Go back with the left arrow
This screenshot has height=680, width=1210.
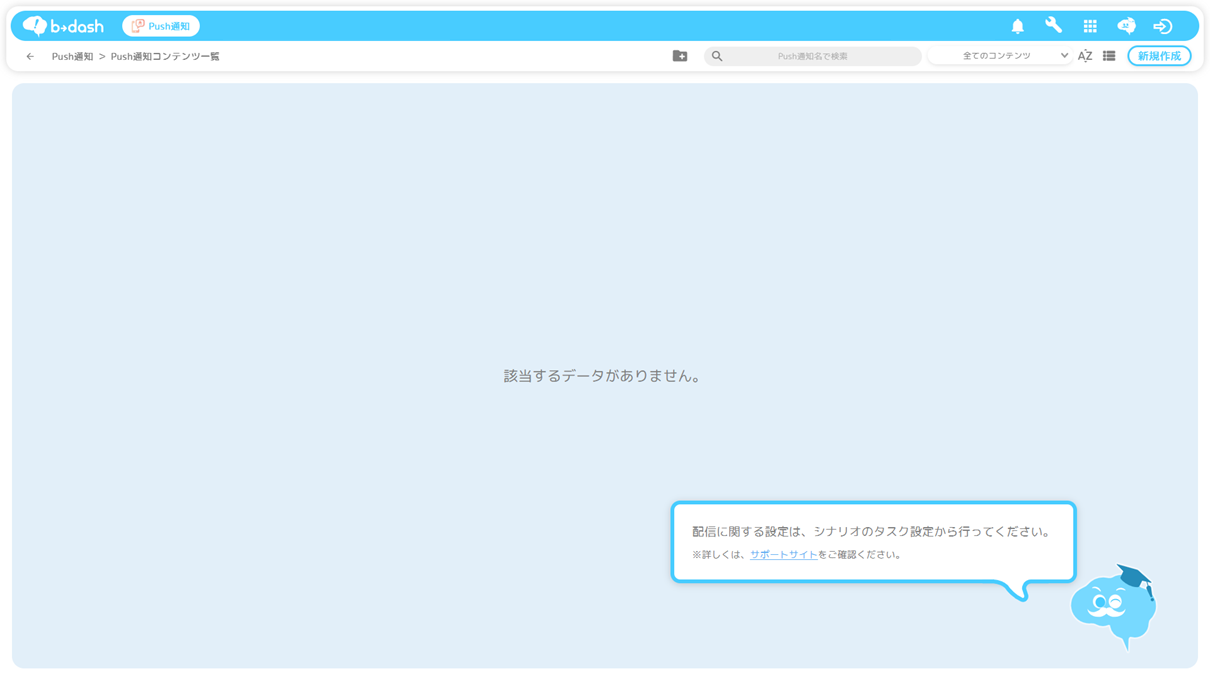(x=30, y=57)
